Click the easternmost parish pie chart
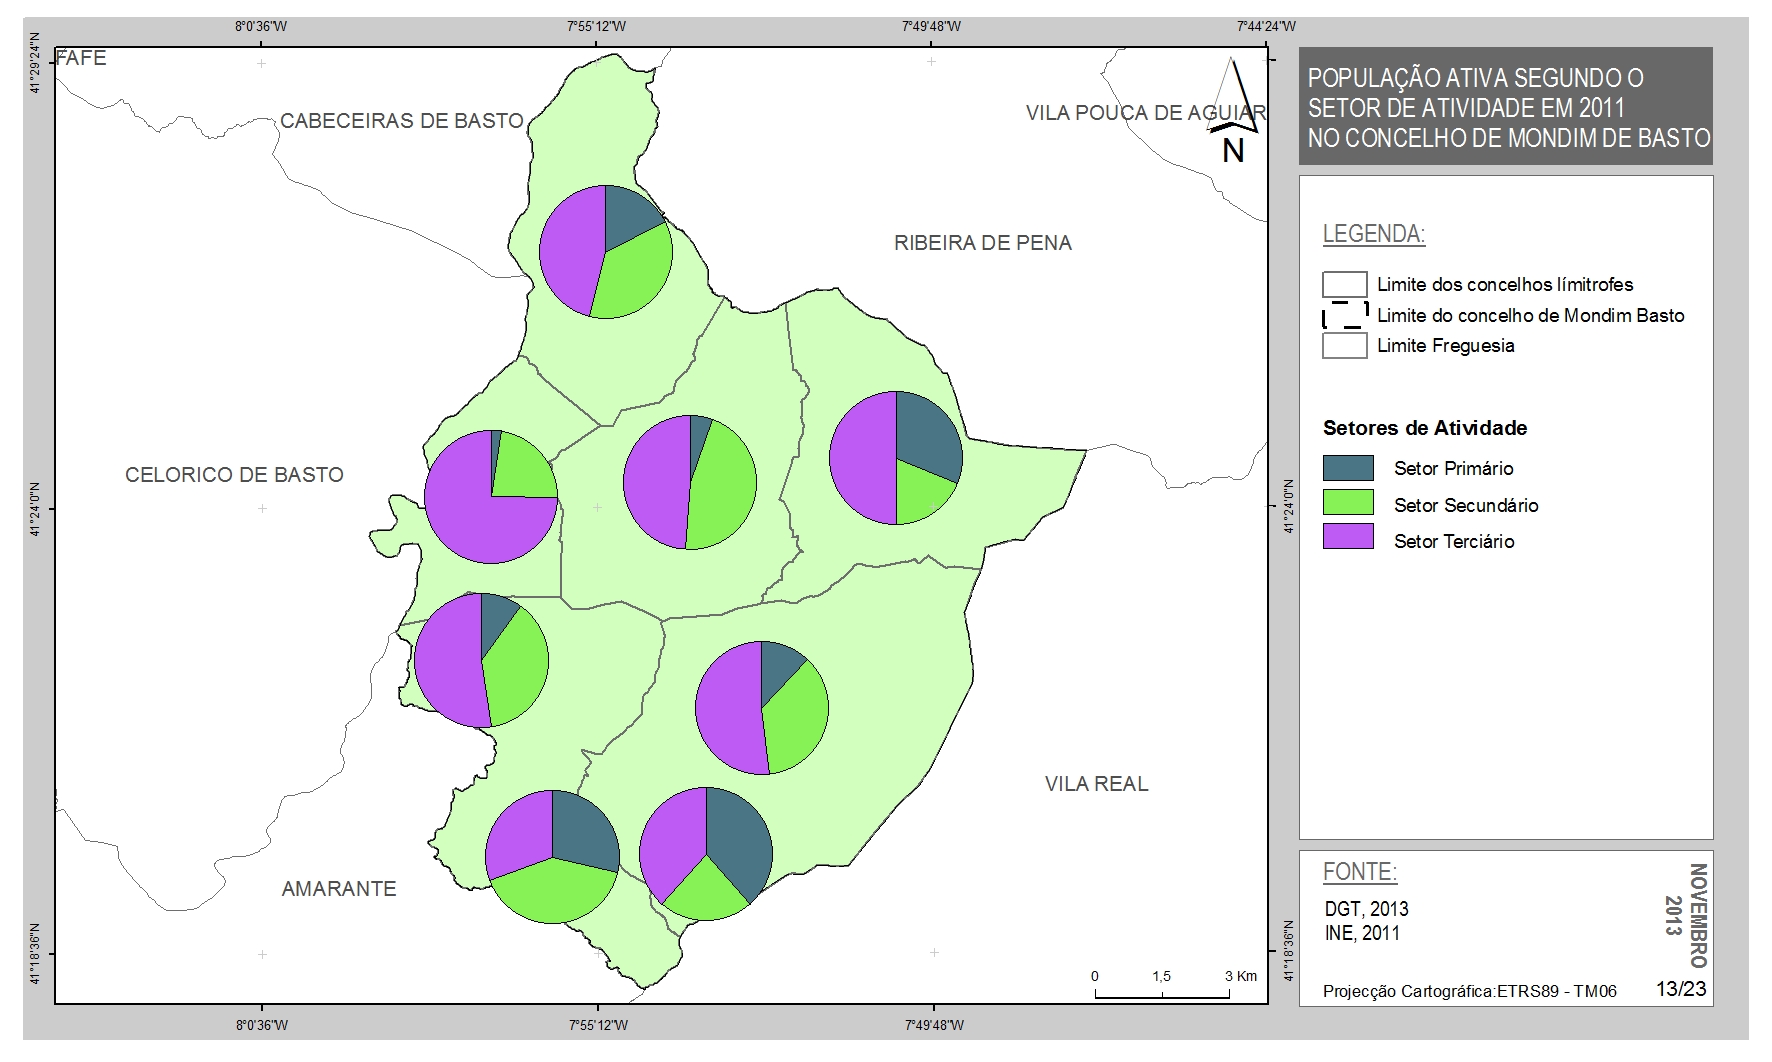This screenshot has width=1772, height=1062. coord(896,458)
